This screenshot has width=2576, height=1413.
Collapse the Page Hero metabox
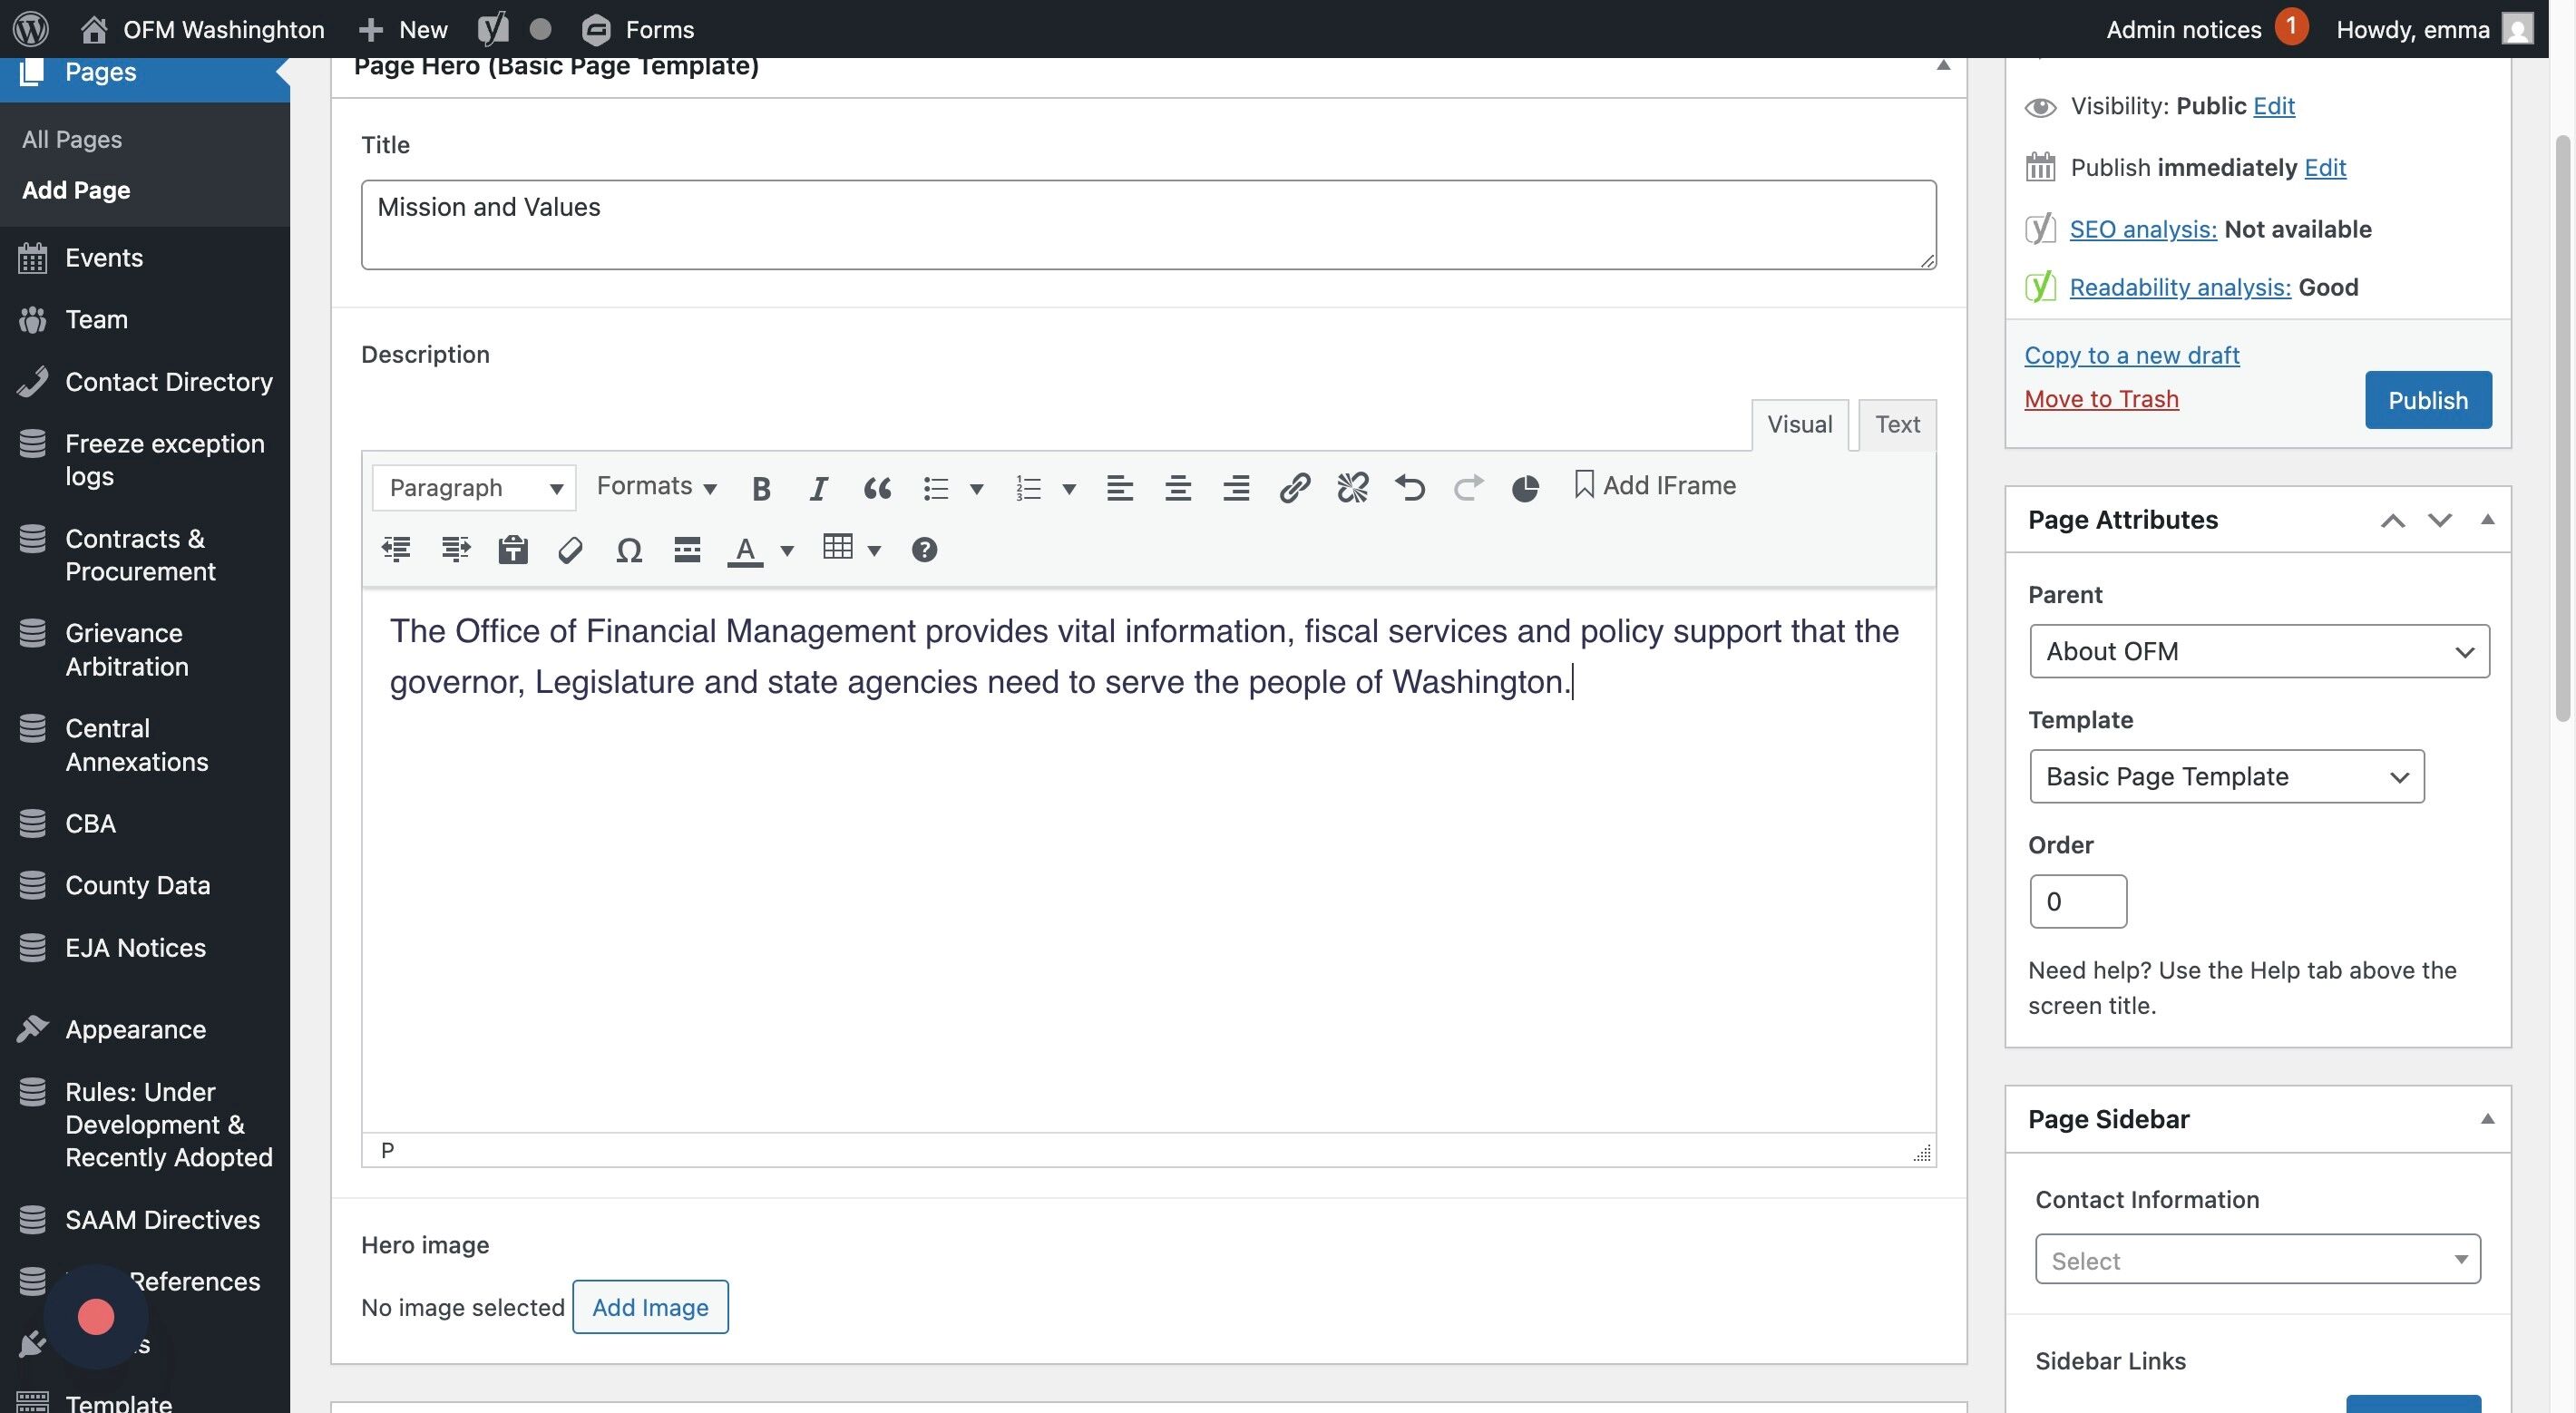pyautogui.click(x=1943, y=66)
